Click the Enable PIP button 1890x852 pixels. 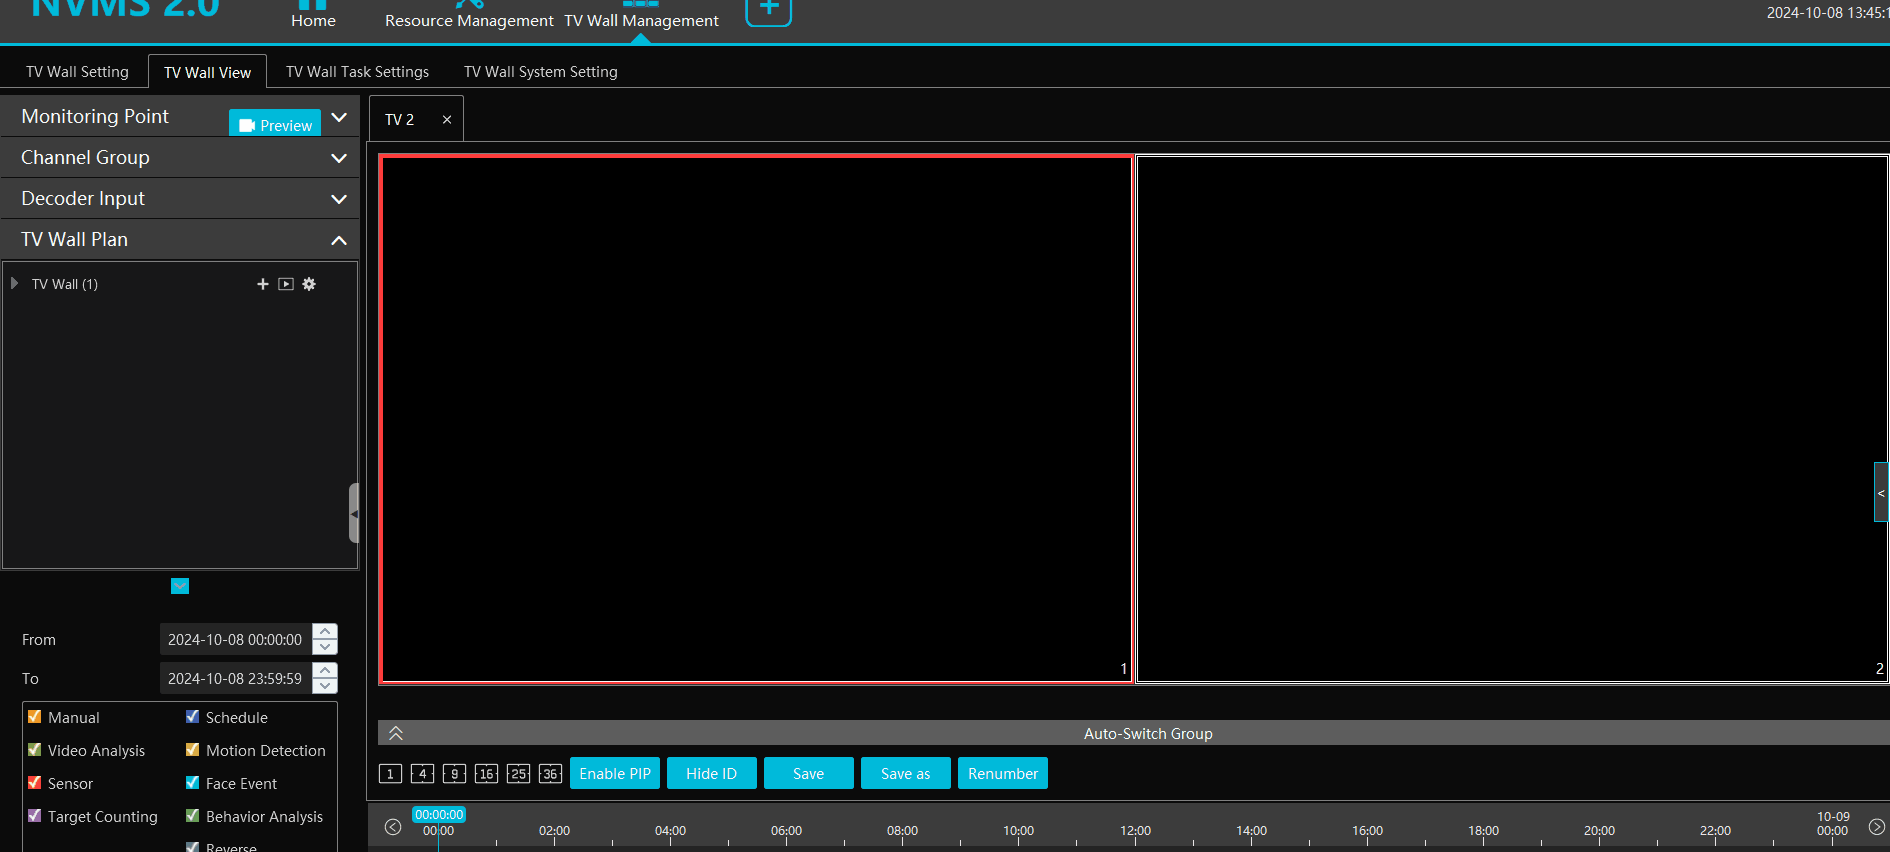(x=614, y=774)
